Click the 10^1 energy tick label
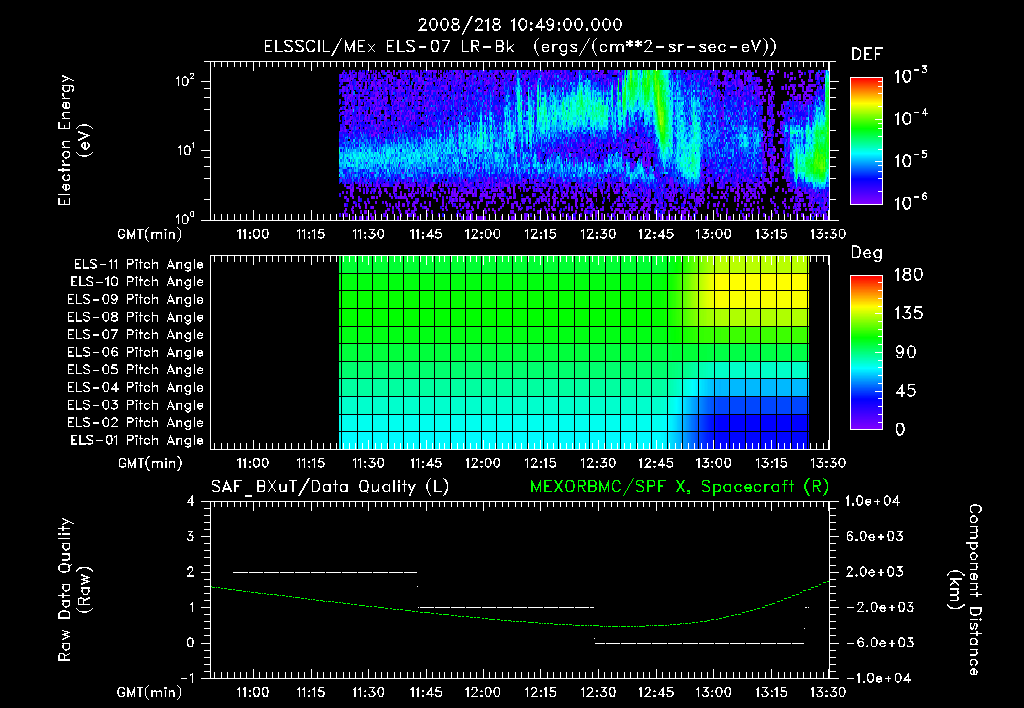 (185, 150)
